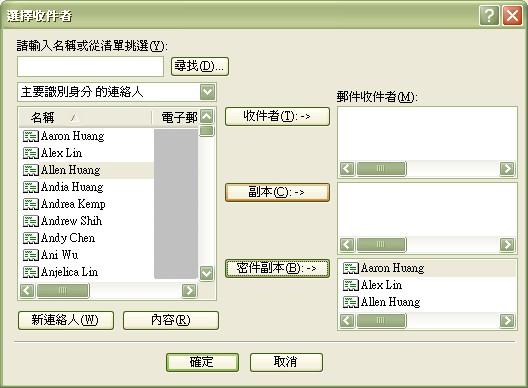Click the 副本 box horizontal scrollbar thumb
This screenshot has width=528, height=388.
point(381,245)
